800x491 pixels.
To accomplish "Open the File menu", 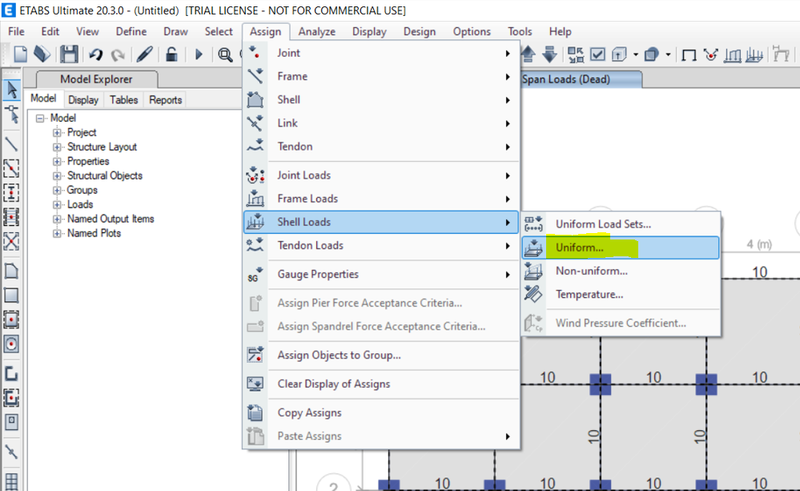I will pos(16,32).
